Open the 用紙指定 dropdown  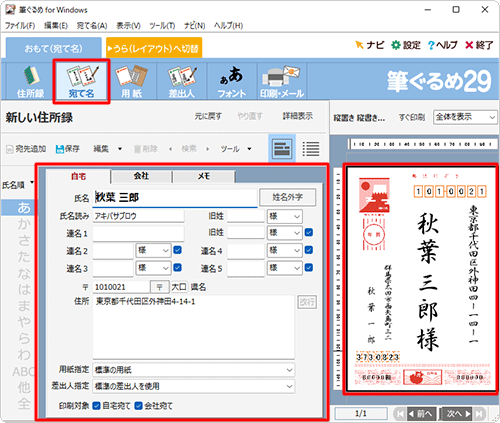[x=193, y=370]
